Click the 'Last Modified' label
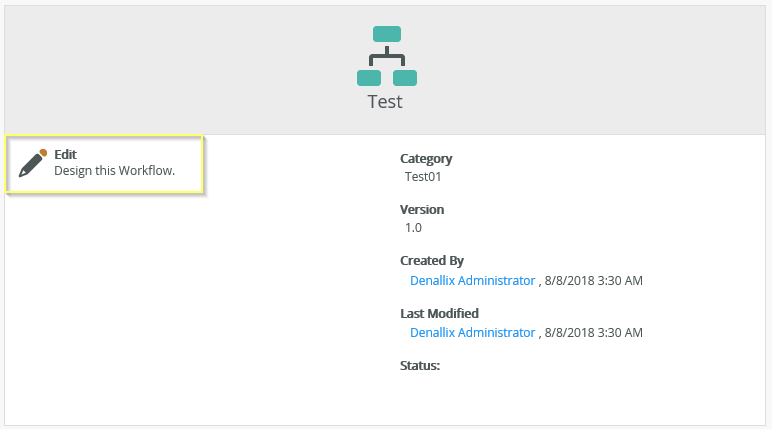Image resolution: width=772 pixels, height=429 pixels. pyautogui.click(x=439, y=313)
